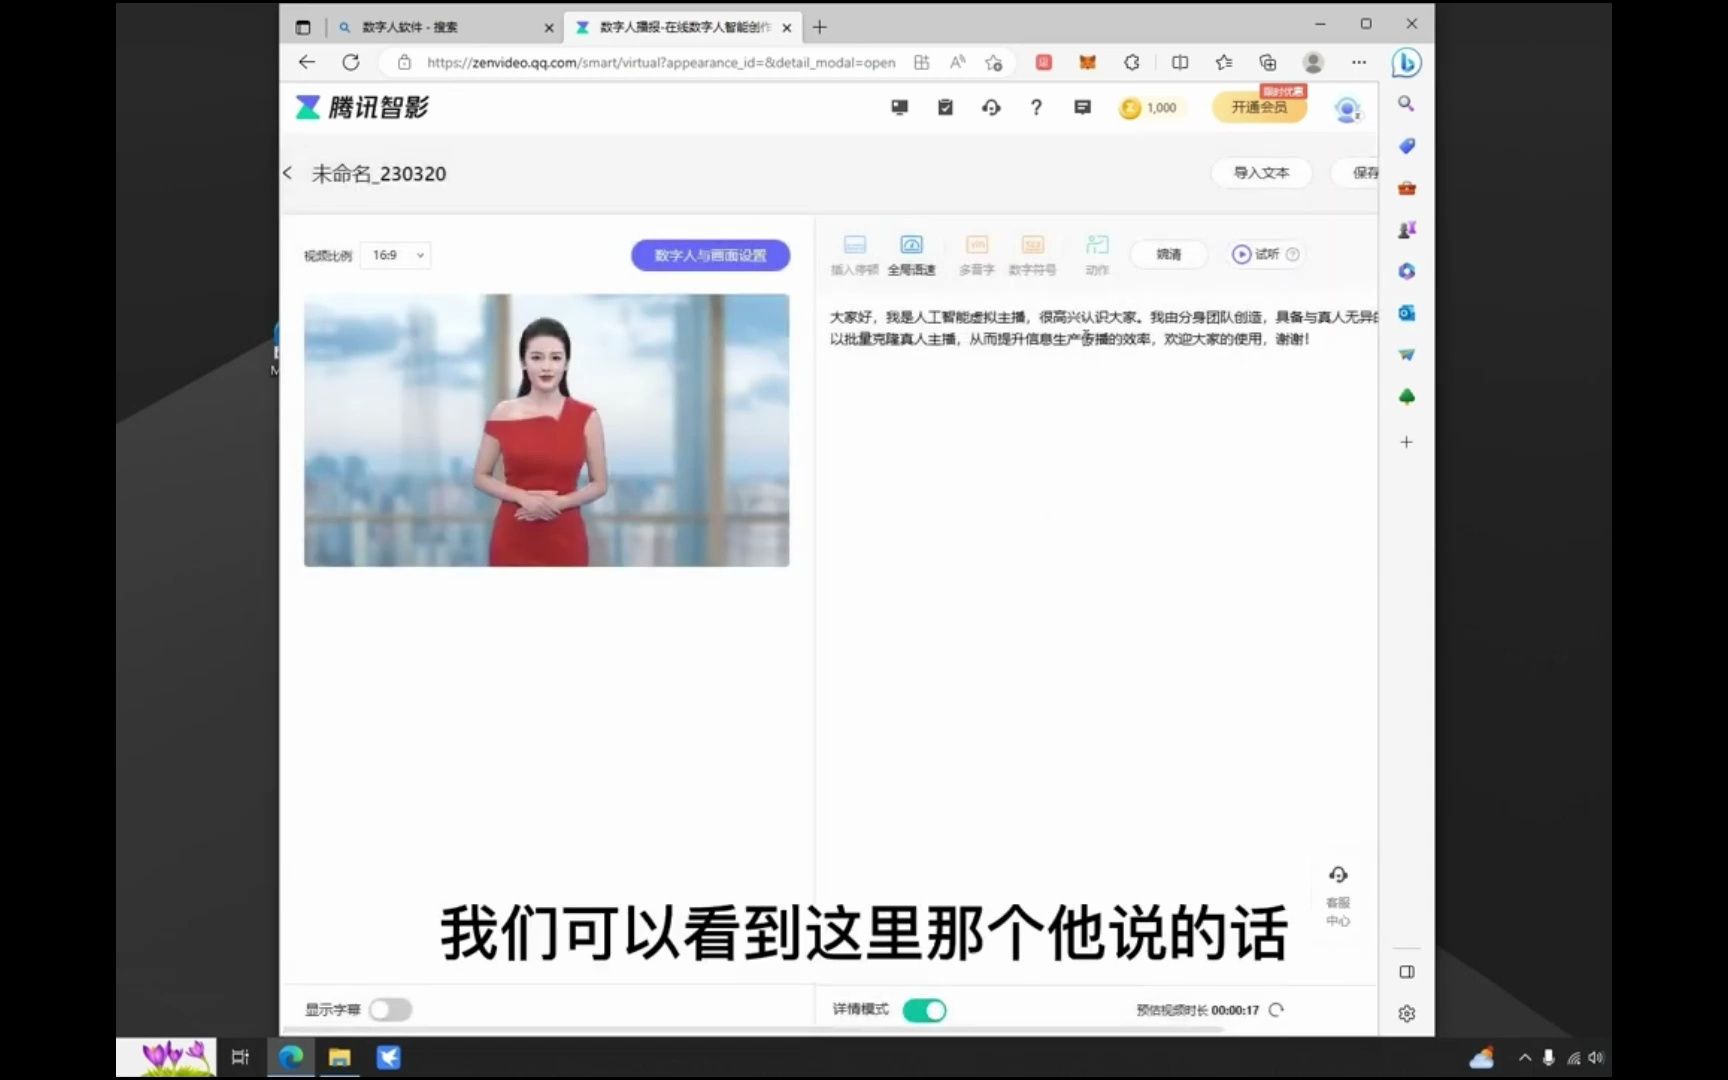The image size is (1728, 1080).
Task: Open the Edge sidebar shopping tag icon
Action: [1406, 146]
